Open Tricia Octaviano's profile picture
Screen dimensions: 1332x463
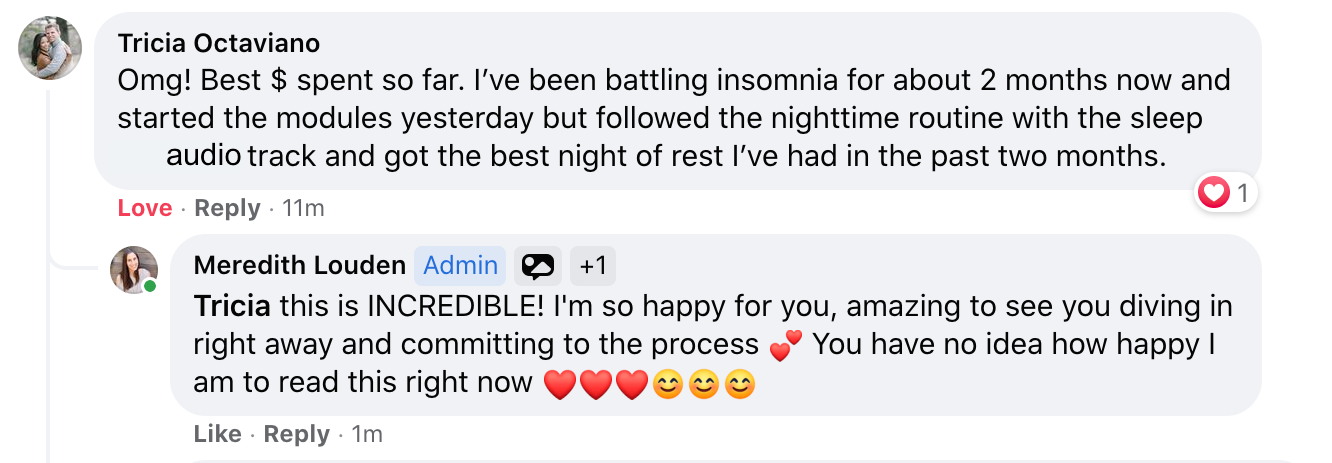coord(50,47)
